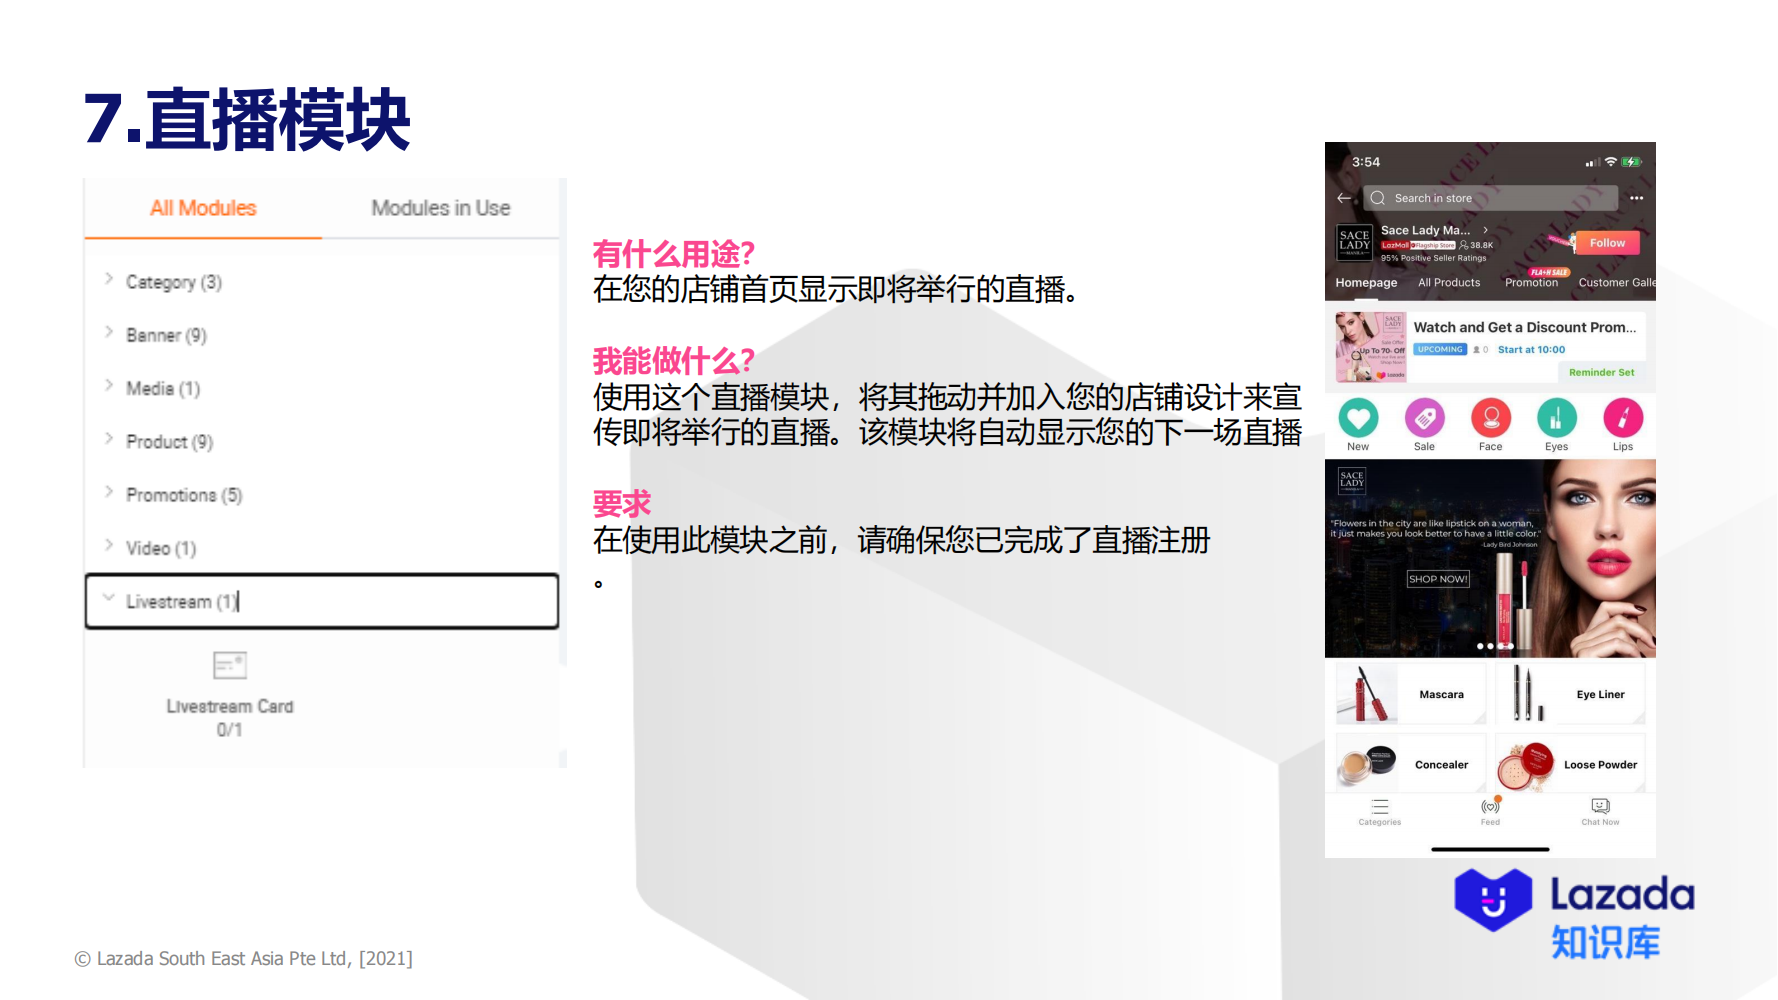Tap the Sace Lady logo on banner

[1352, 481]
